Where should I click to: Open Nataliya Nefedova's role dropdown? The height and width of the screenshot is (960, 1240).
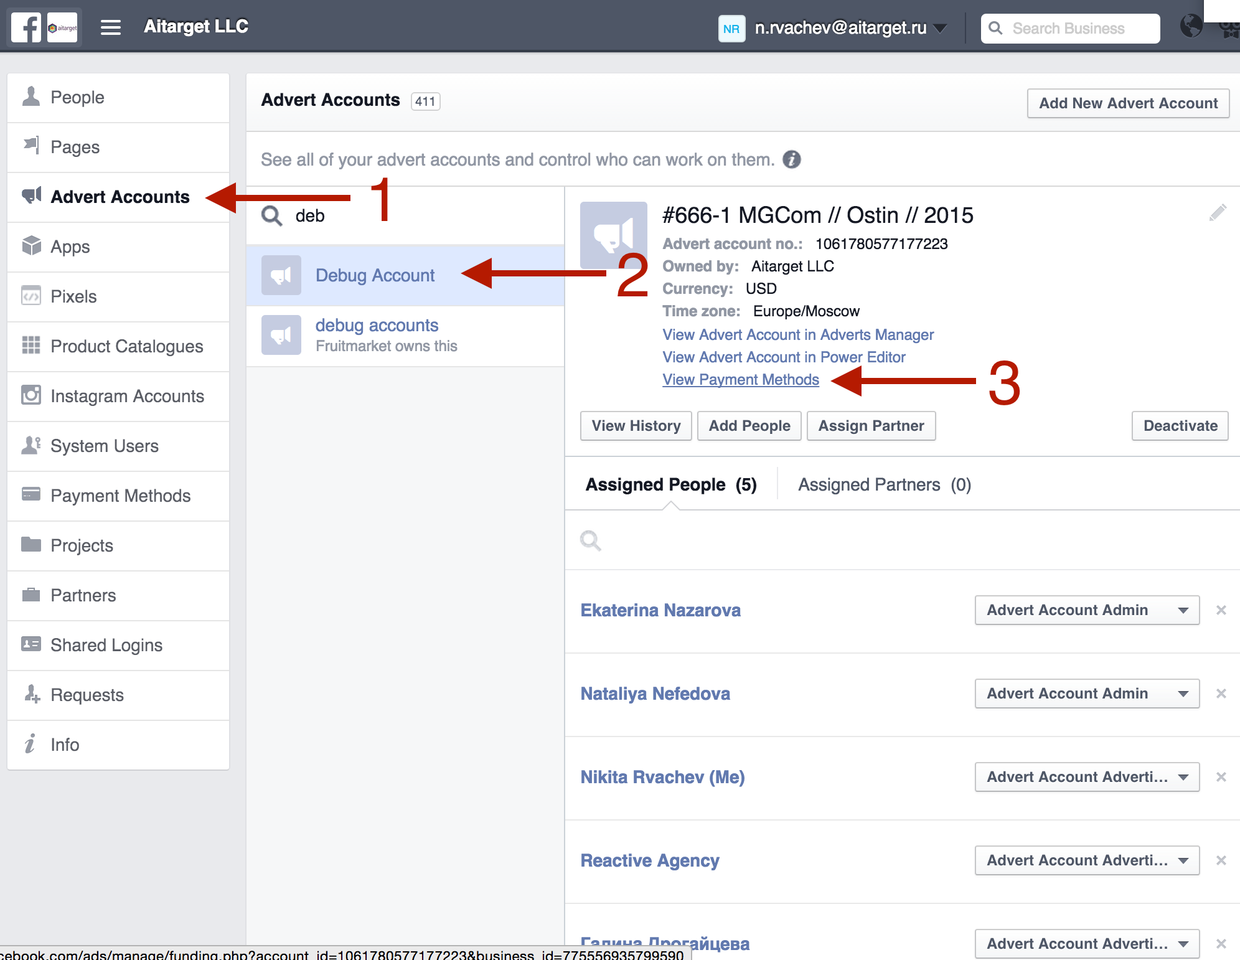(1087, 694)
